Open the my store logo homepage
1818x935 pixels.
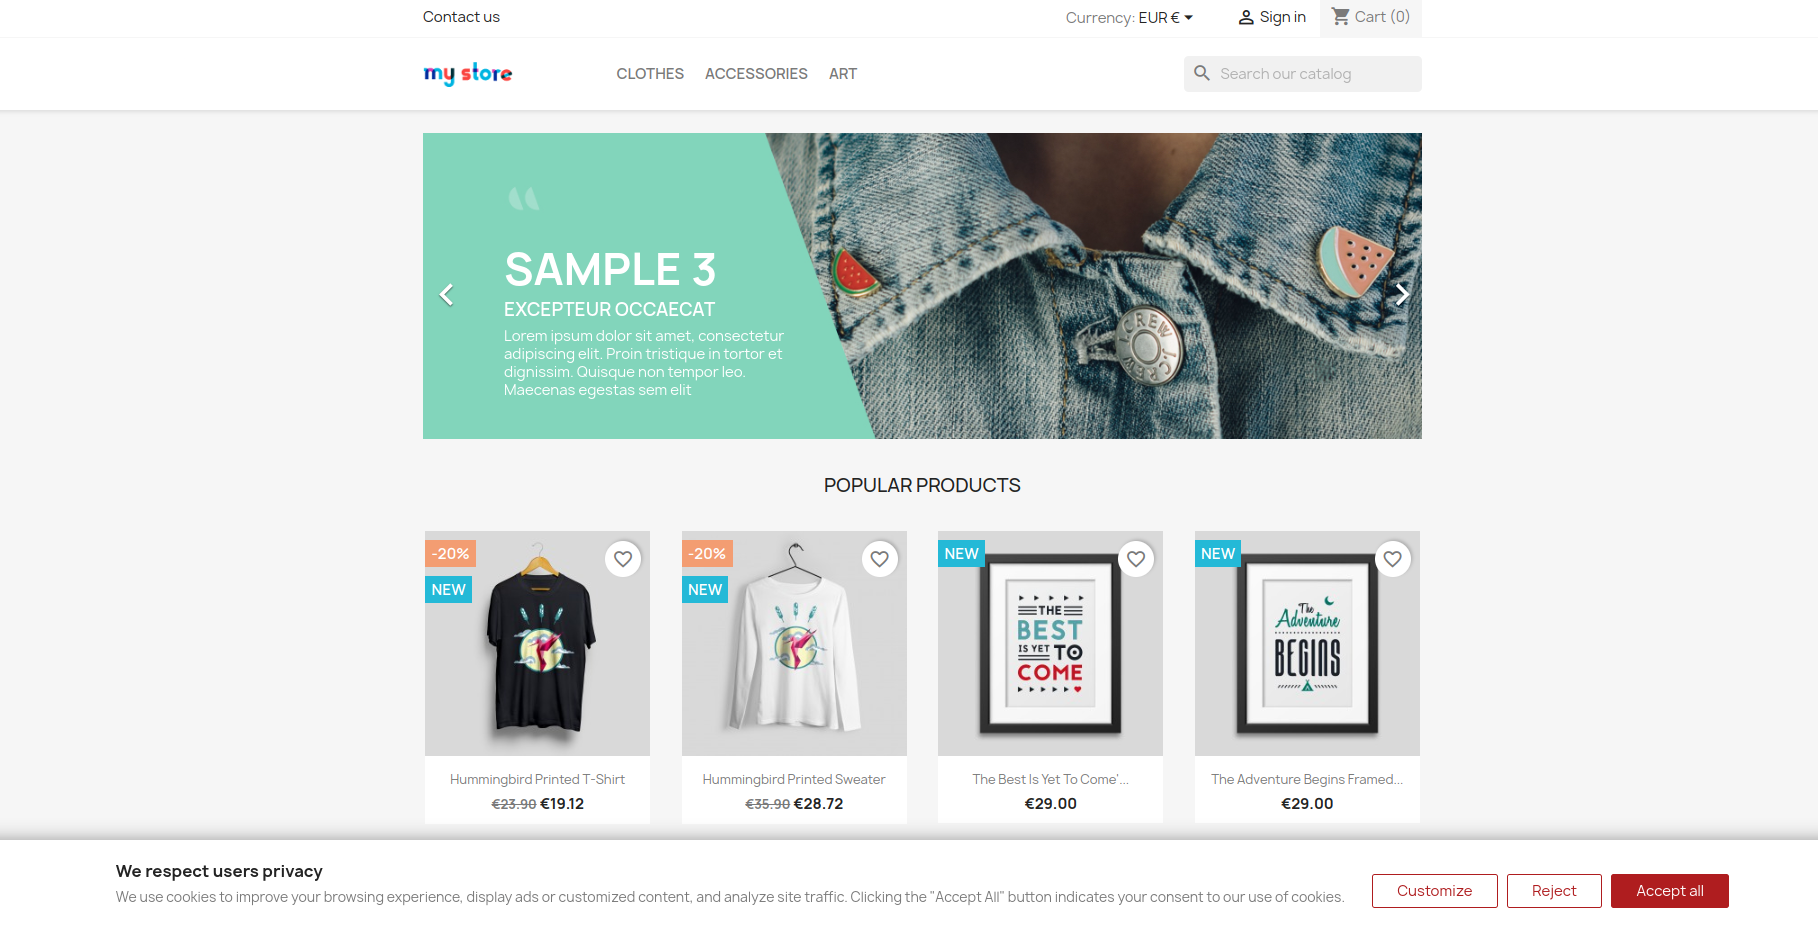point(468,73)
